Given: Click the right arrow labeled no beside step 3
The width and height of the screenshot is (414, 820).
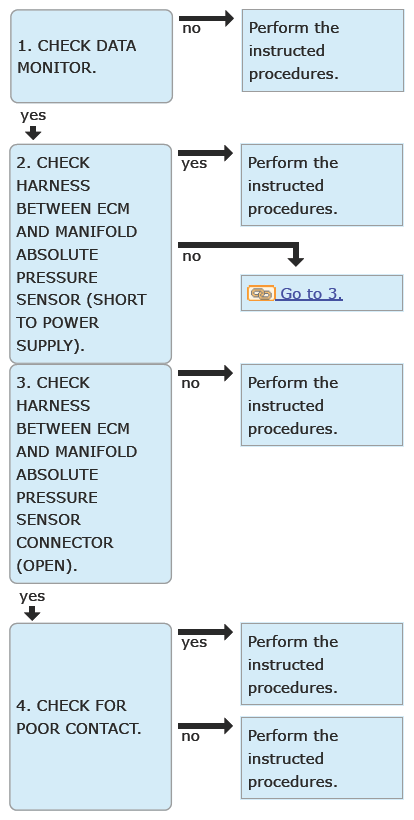Looking at the screenshot, I should 205,373.
